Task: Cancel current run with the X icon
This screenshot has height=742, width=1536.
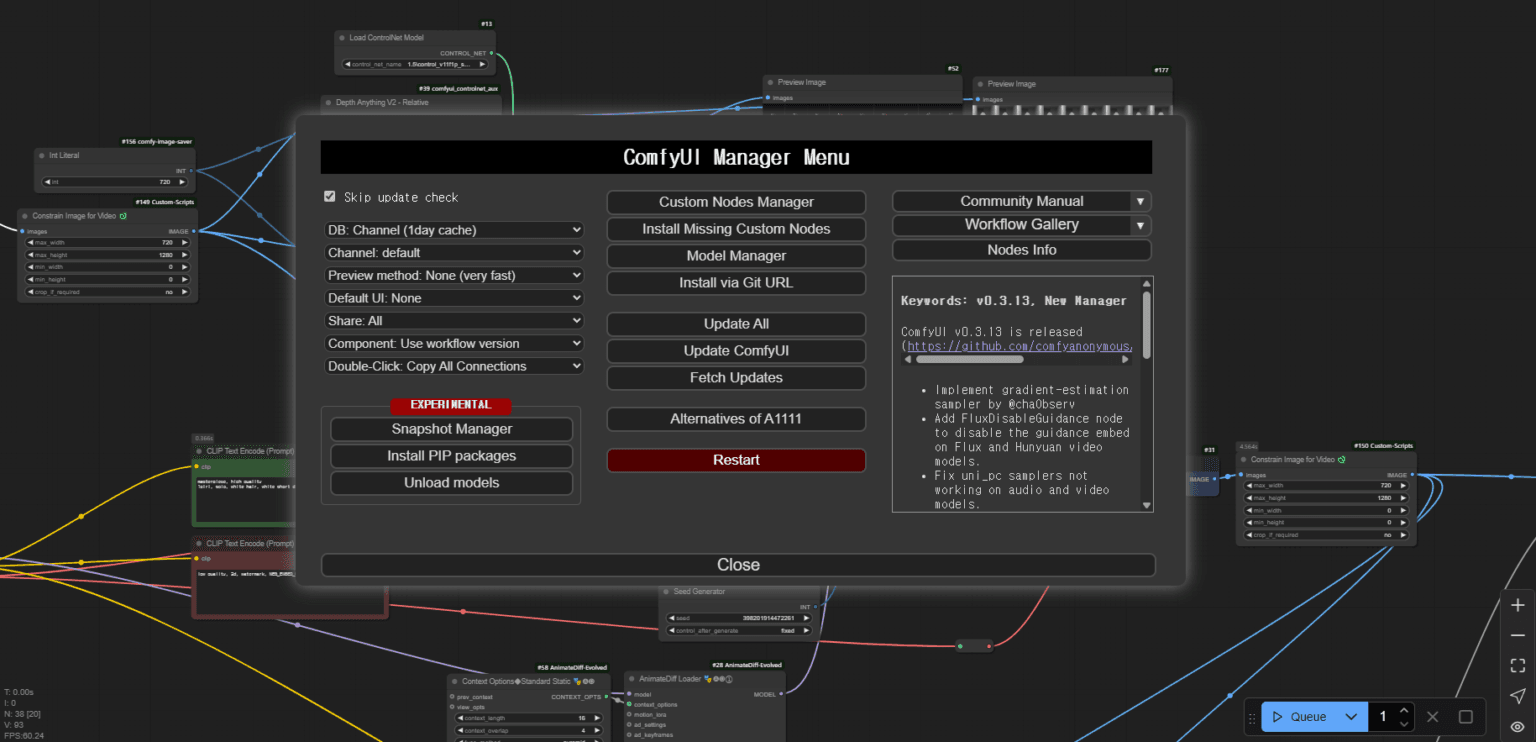Action: pyautogui.click(x=1432, y=717)
